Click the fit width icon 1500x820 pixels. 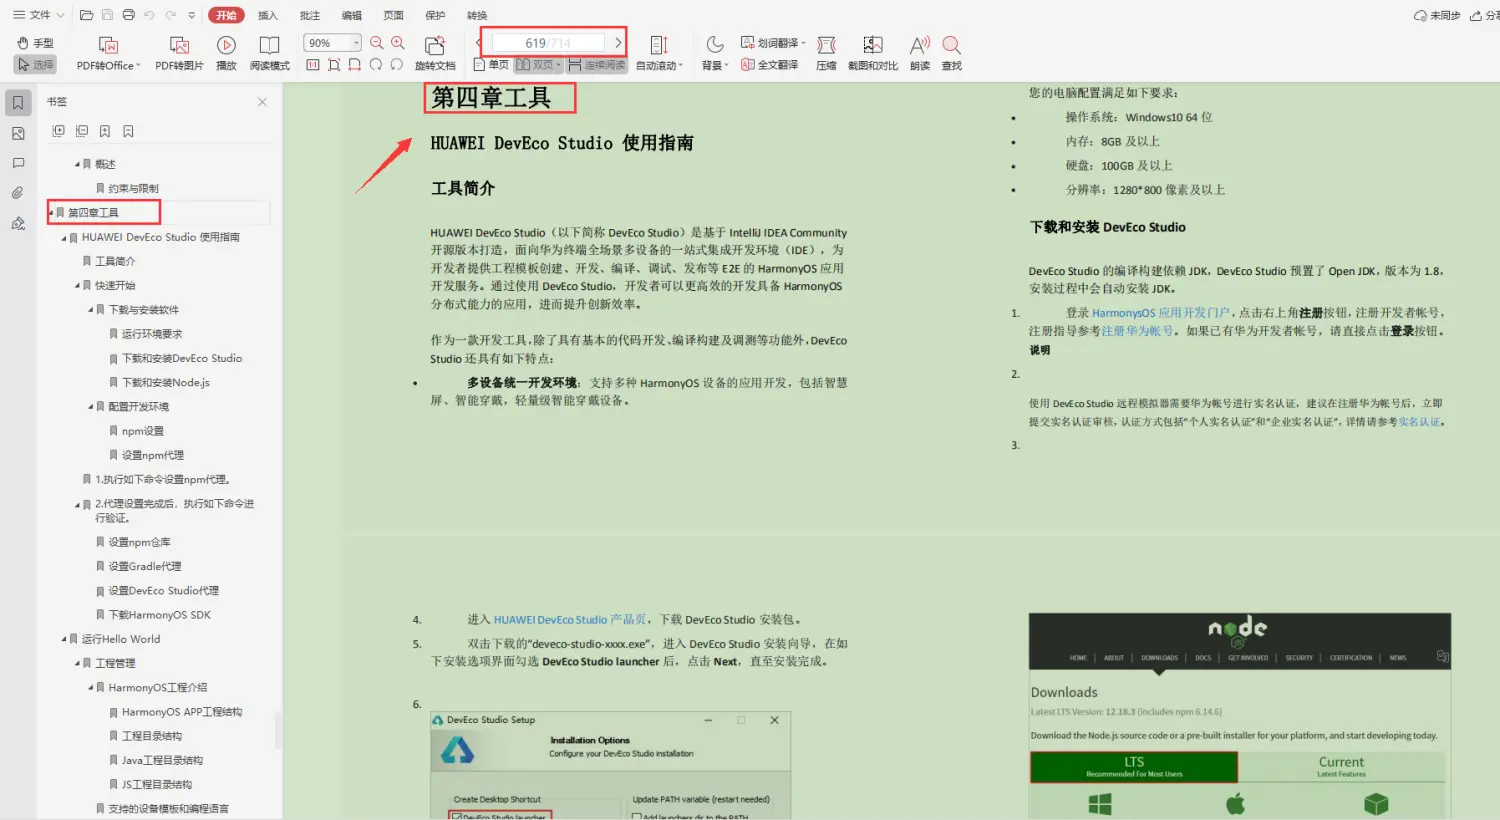point(355,65)
